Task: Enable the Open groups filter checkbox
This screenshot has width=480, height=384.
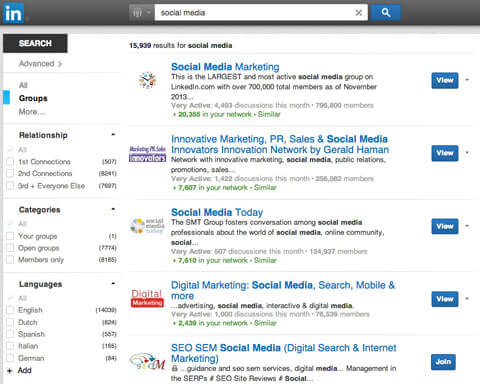Action: [10, 248]
